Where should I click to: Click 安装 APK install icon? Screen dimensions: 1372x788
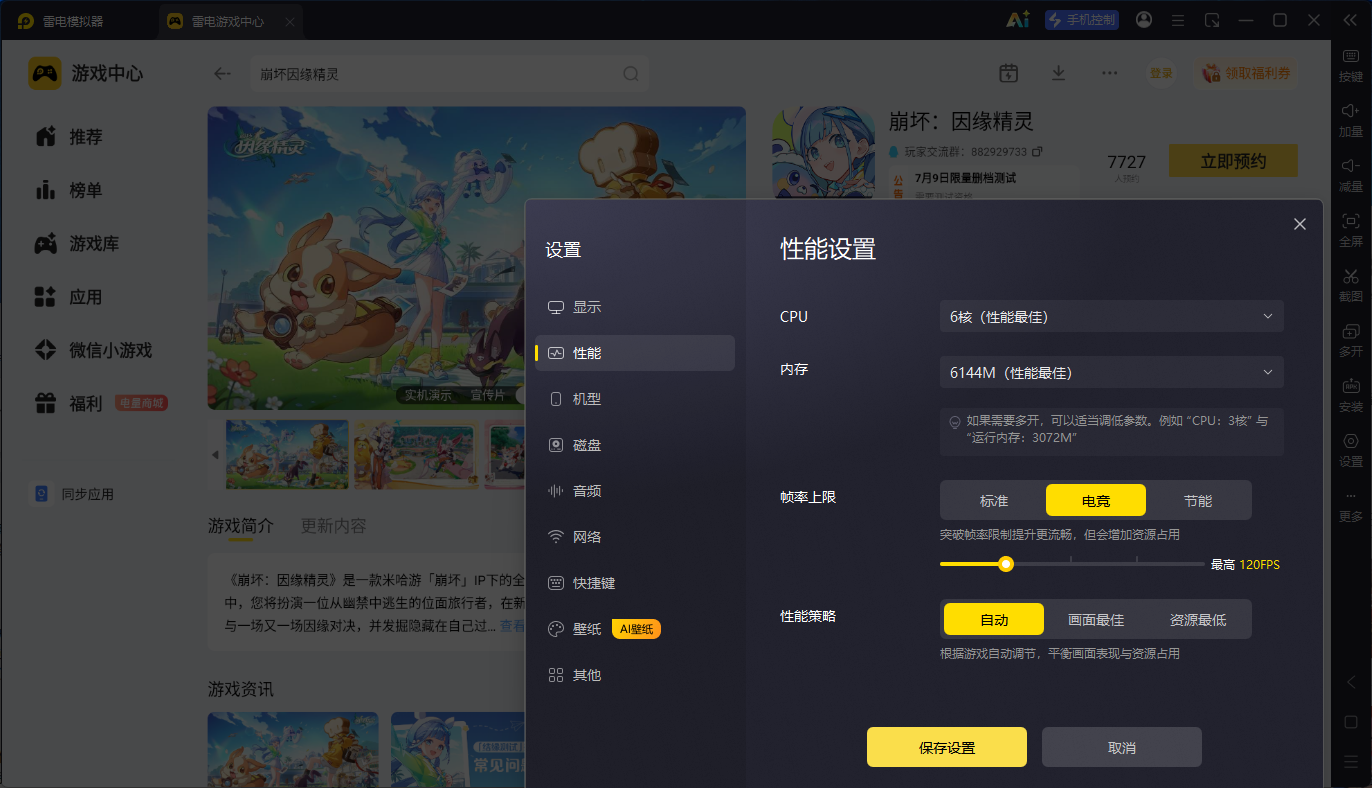(1351, 385)
